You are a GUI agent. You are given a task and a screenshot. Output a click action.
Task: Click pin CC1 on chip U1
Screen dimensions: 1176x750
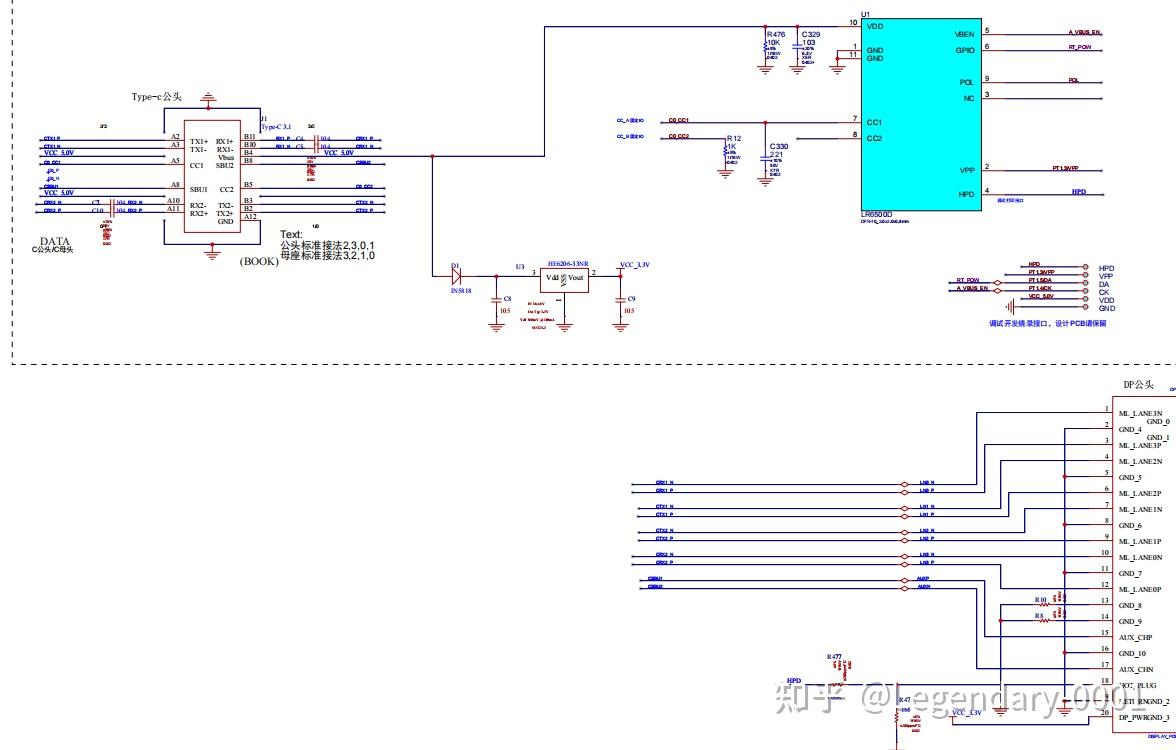pos(874,121)
